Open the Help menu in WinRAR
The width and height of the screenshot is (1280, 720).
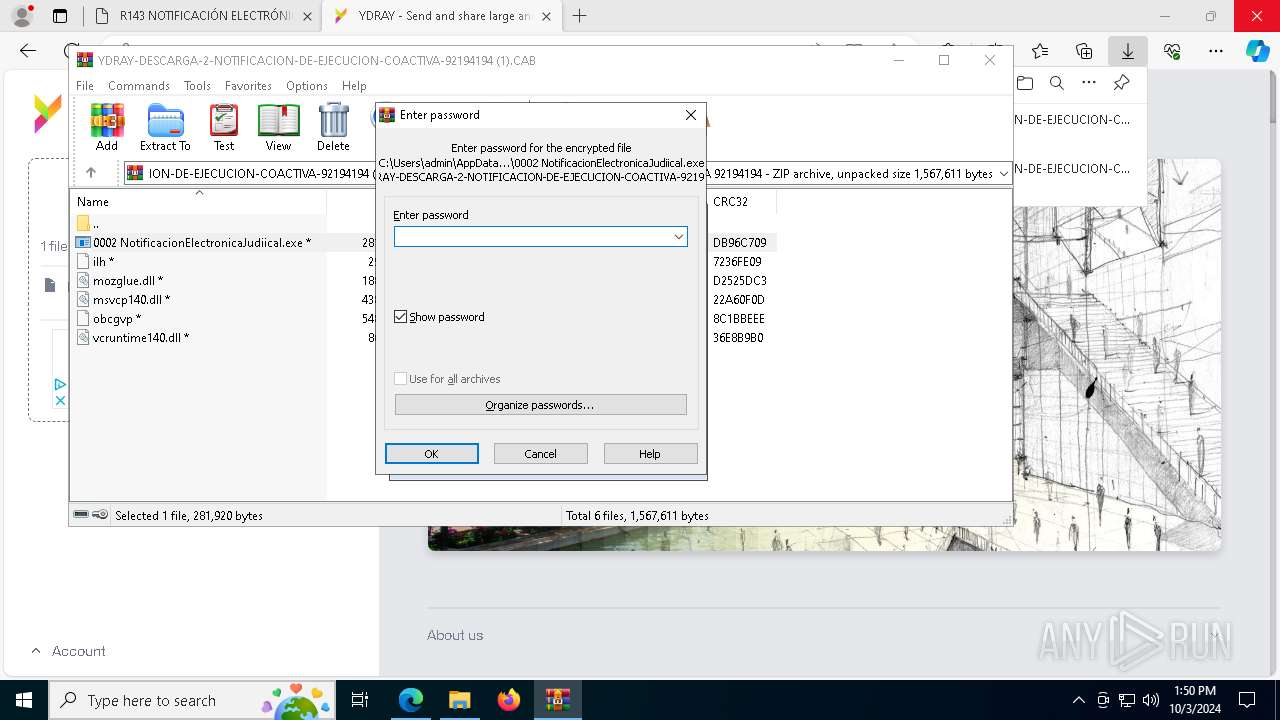pyautogui.click(x=354, y=86)
